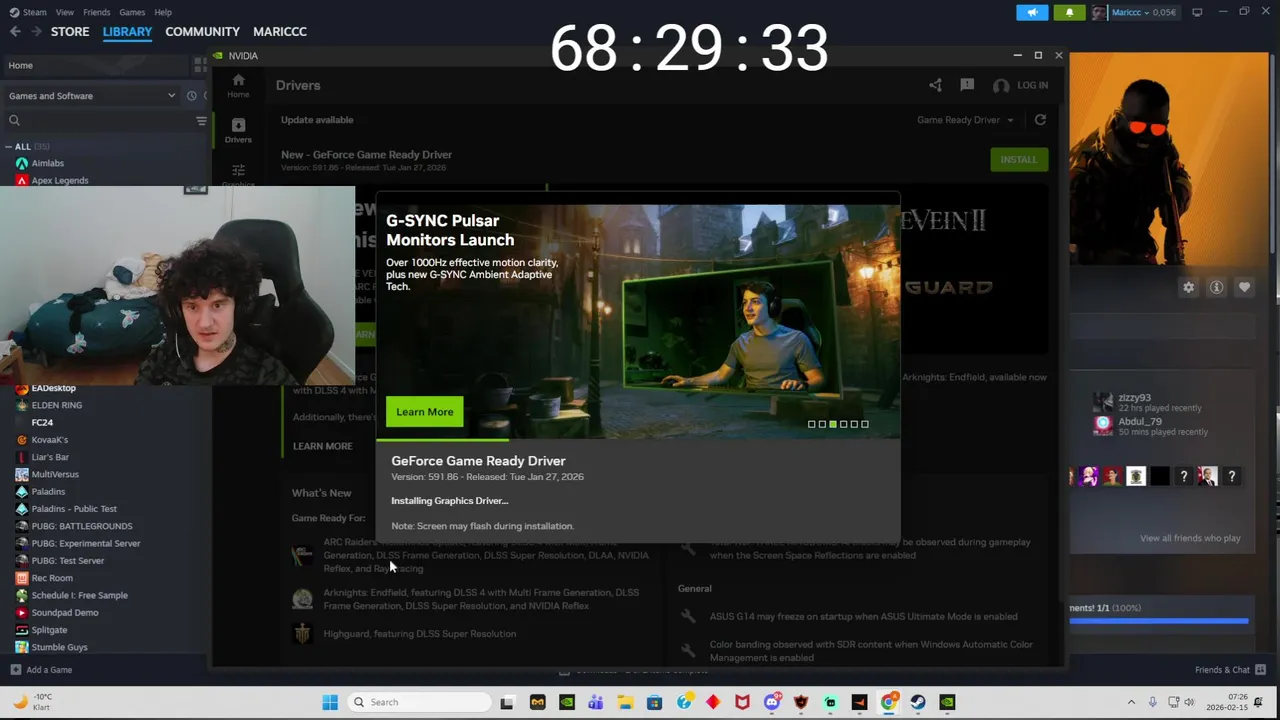Open the Steam LIBRARY tab
Viewport: 1280px width, 720px height.
(127, 32)
